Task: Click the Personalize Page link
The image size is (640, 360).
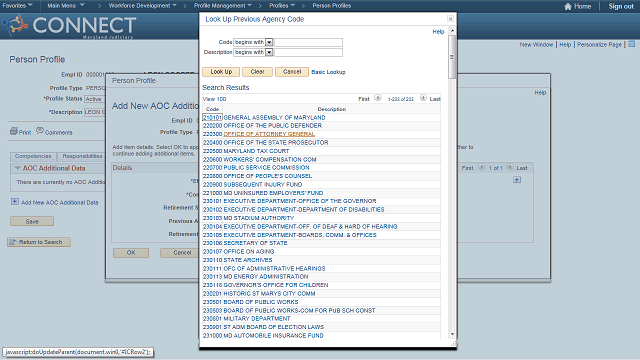Action: coord(599,44)
